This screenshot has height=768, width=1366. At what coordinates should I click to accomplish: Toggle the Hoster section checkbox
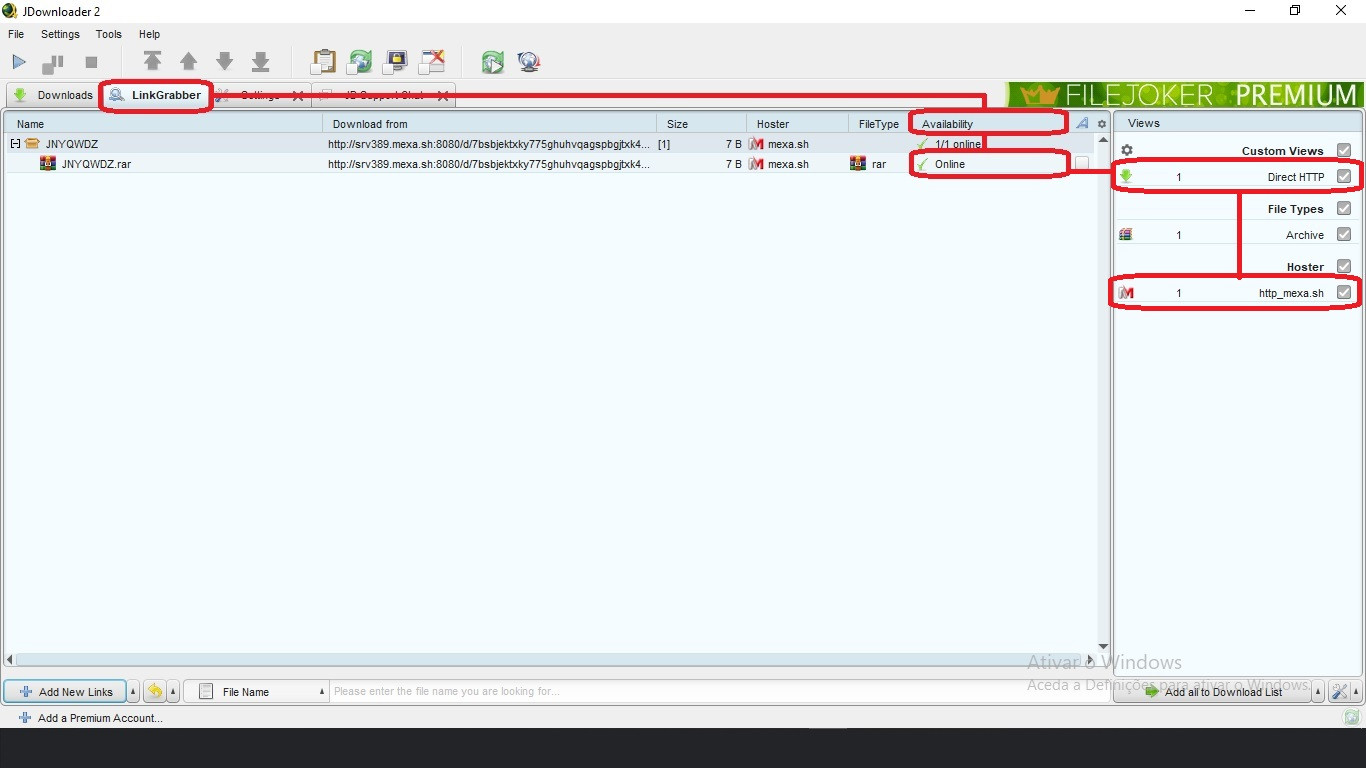(x=1344, y=266)
